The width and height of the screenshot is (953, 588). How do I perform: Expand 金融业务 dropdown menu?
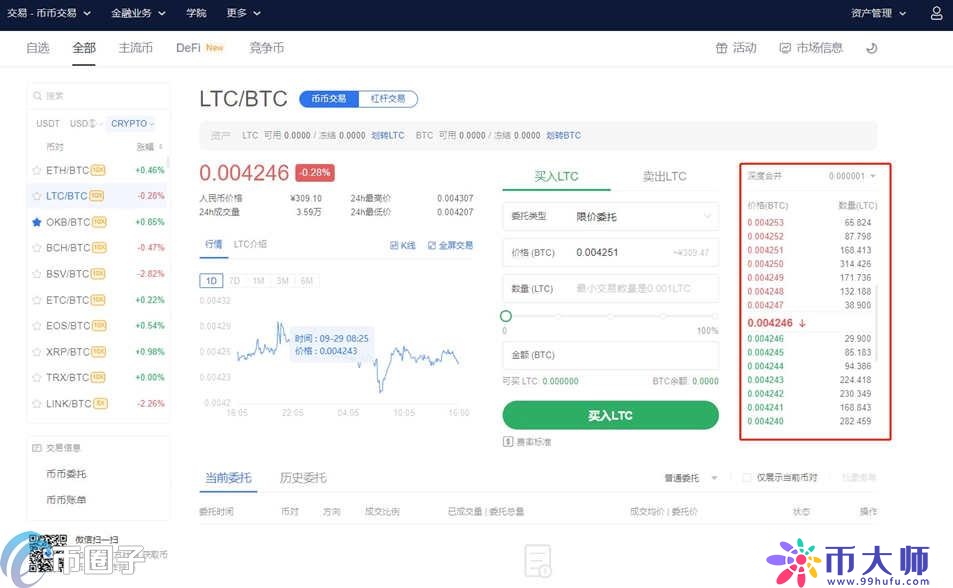click(138, 13)
